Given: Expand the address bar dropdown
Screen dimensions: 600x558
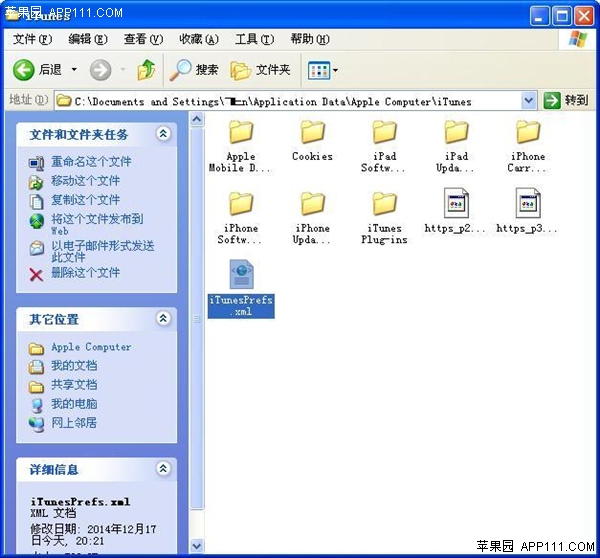Looking at the screenshot, I should coord(528,101).
